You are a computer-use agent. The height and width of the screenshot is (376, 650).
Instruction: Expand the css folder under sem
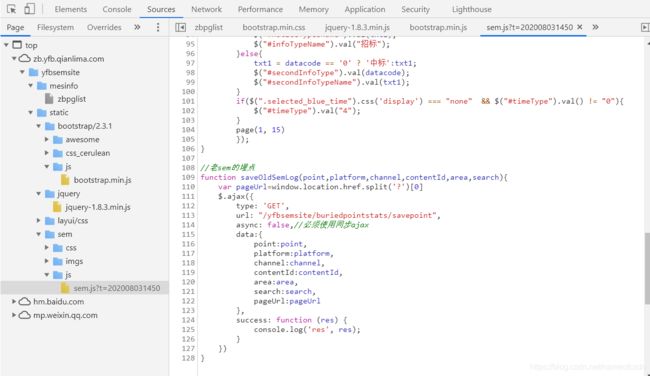[47, 247]
